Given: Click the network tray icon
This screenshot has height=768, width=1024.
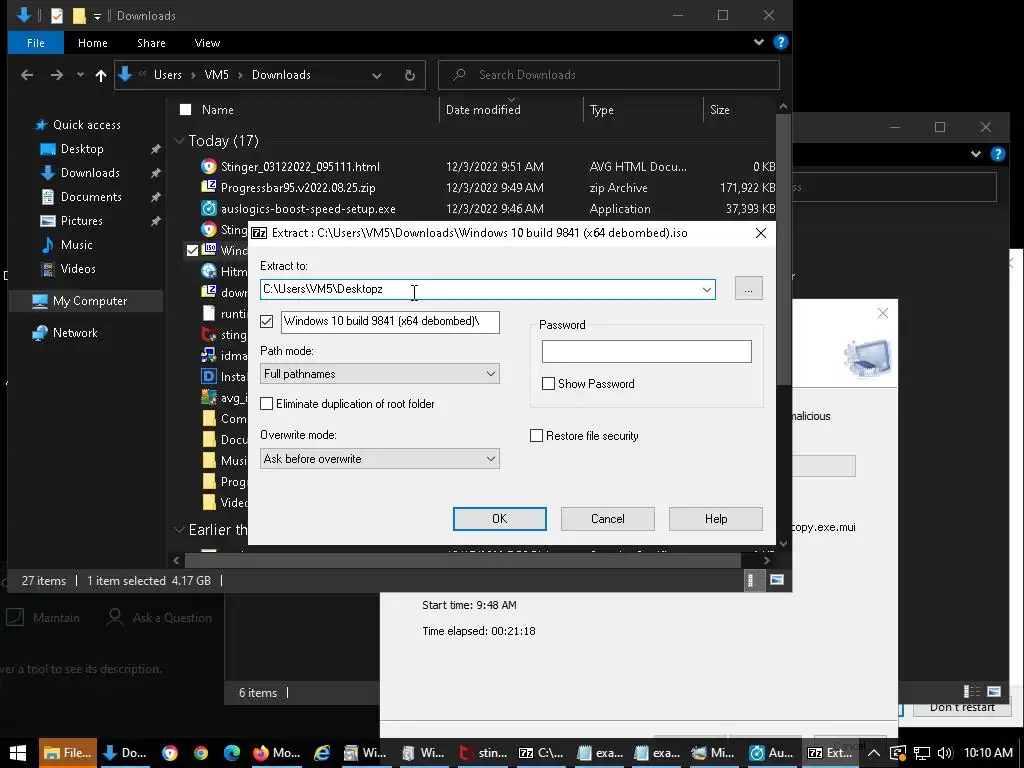Looking at the screenshot, I should [x=921, y=753].
